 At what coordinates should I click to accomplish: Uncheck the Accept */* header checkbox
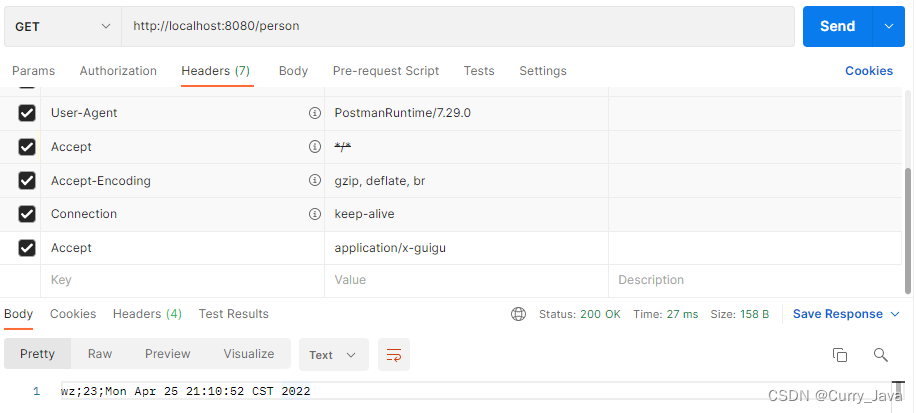[x=27, y=147]
